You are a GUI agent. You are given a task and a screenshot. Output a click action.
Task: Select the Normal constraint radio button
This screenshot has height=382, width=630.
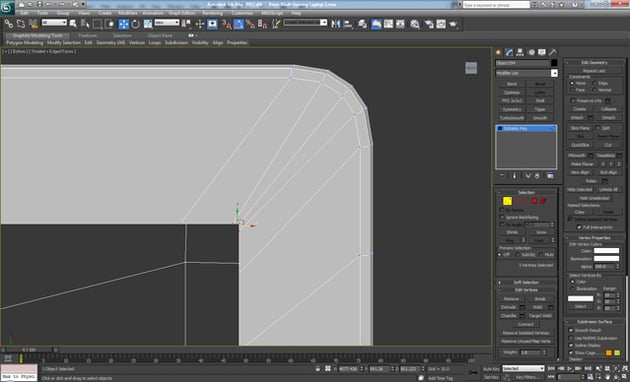(595, 90)
